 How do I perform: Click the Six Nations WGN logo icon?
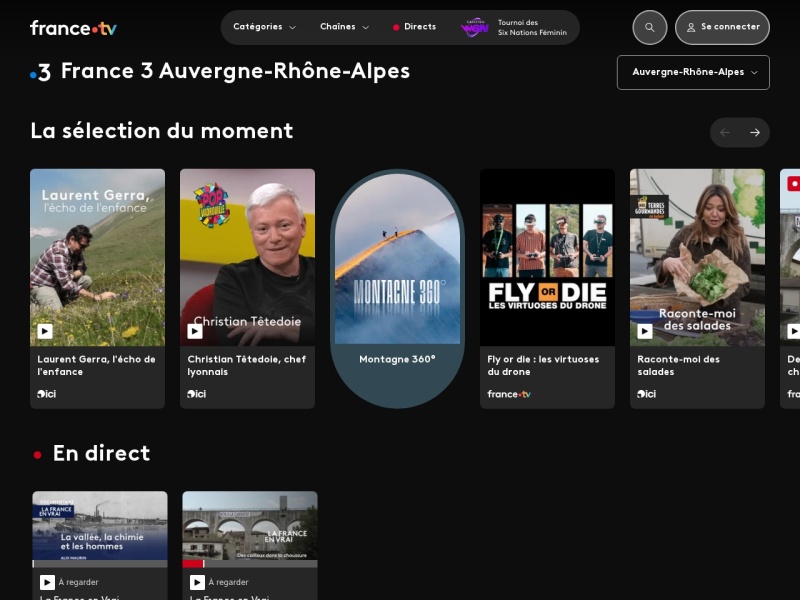(x=475, y=28)
